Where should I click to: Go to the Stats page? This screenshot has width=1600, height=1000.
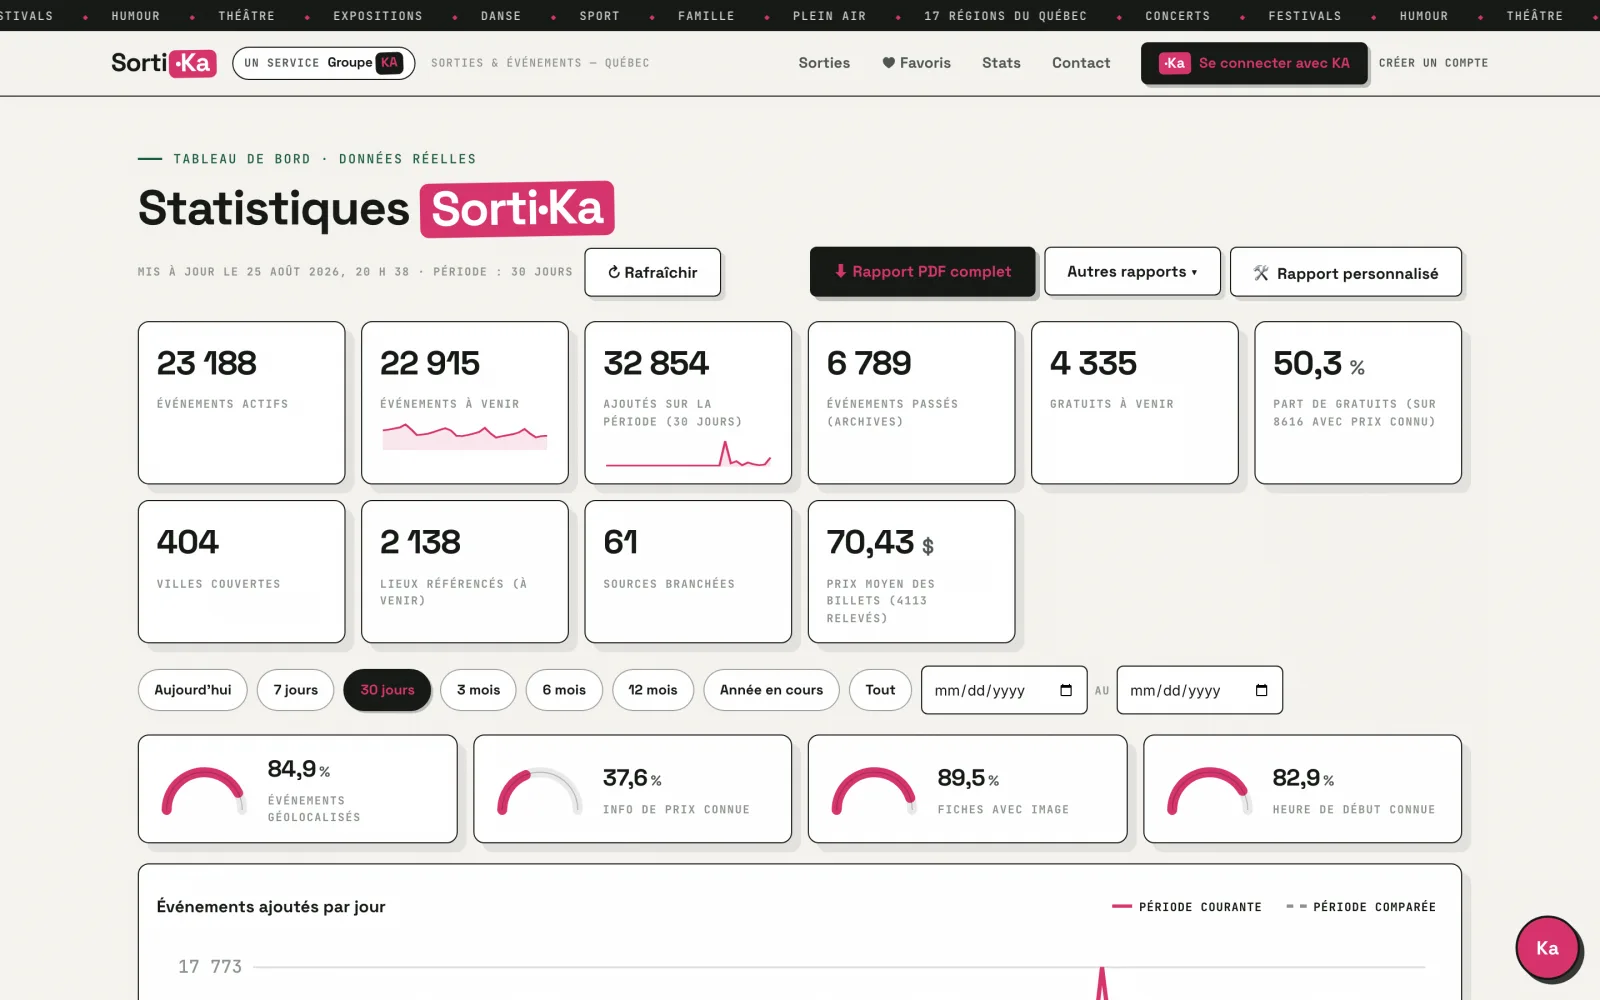pos(1001,63)
